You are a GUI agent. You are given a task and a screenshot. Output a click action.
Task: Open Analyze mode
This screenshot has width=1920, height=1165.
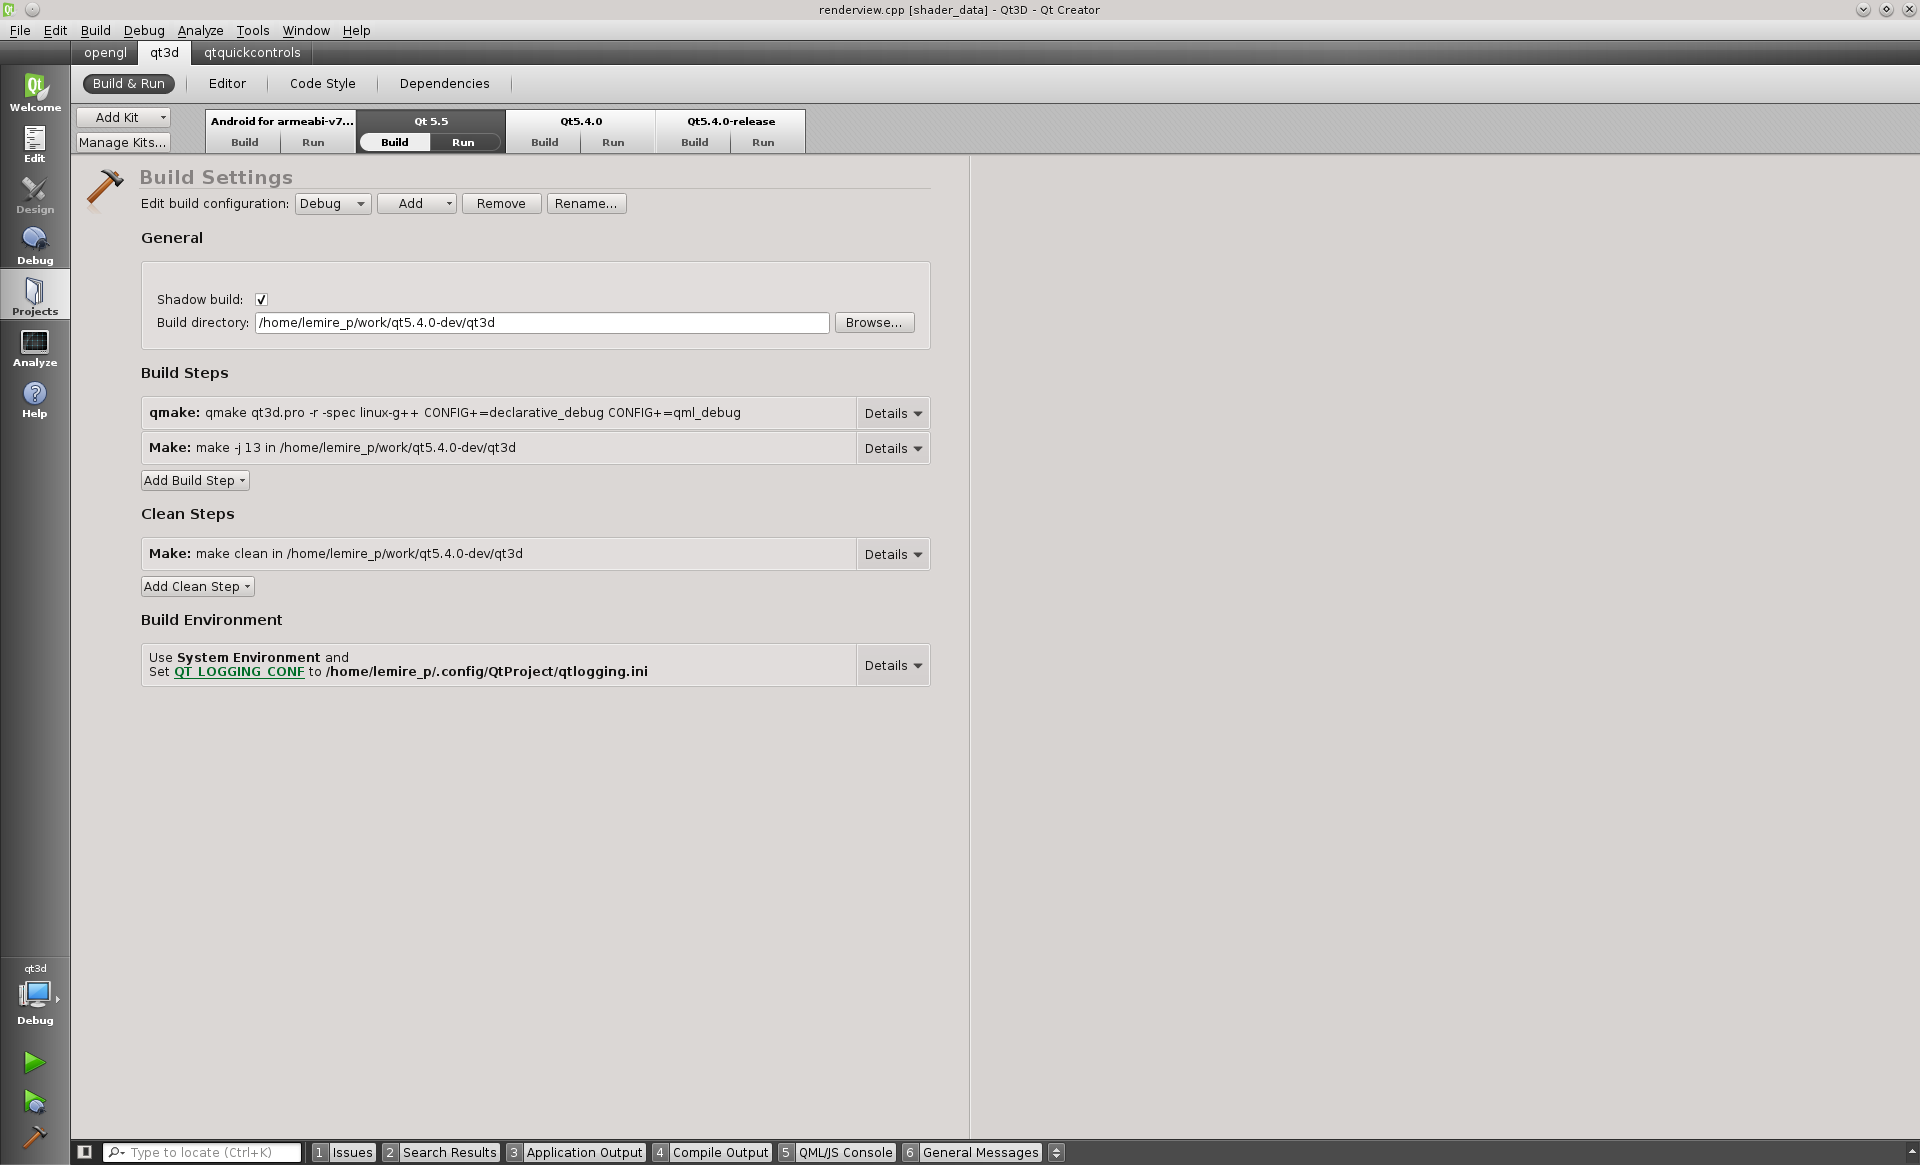coord(35,347)
